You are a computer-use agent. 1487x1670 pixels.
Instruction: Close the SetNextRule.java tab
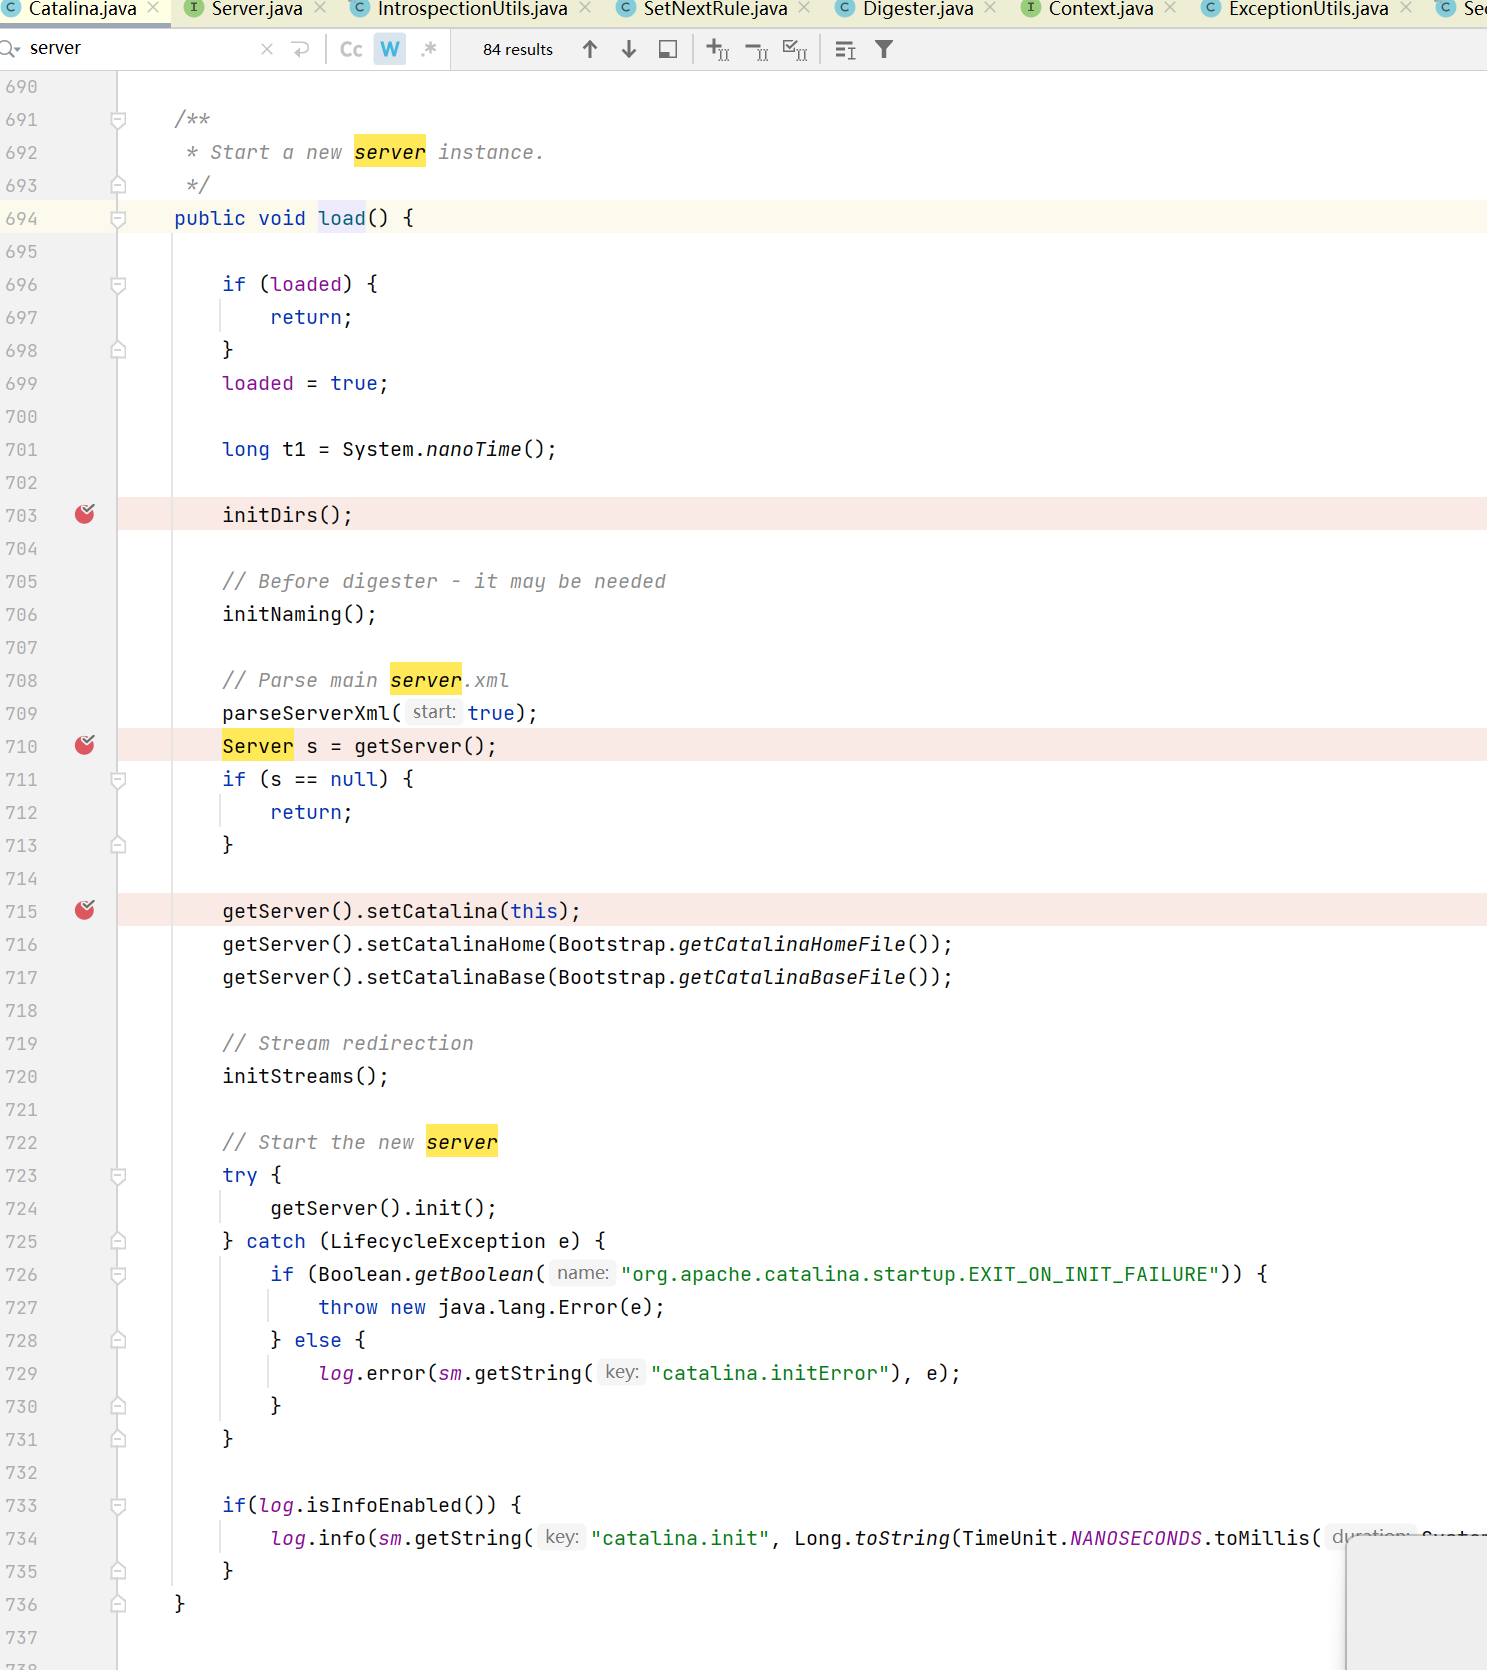point(804,8)
